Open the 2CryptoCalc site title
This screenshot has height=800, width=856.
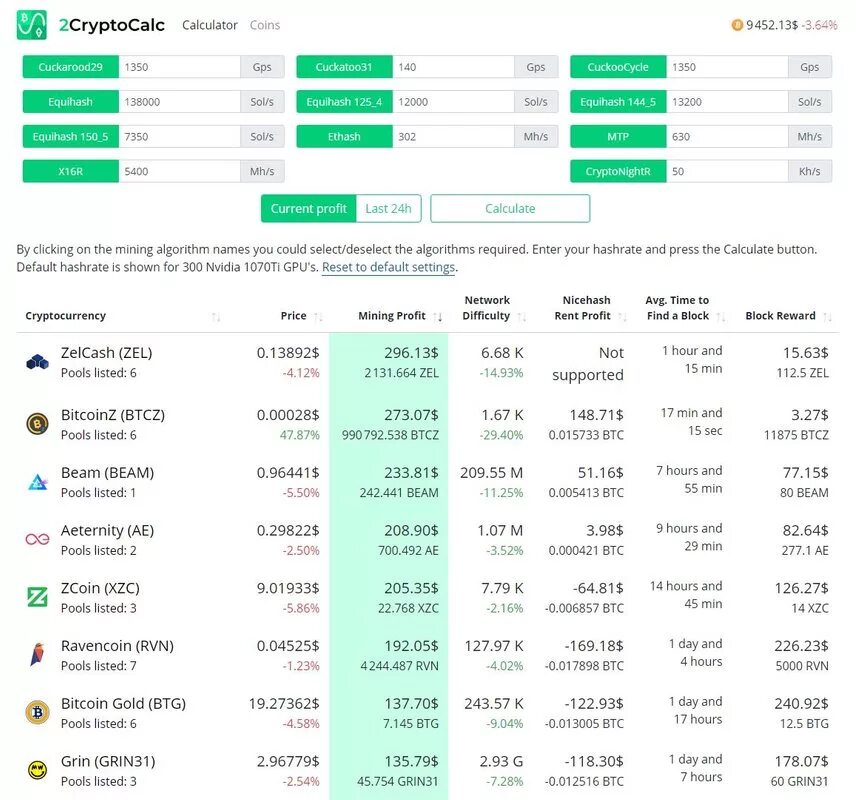(x=112, y=25)
